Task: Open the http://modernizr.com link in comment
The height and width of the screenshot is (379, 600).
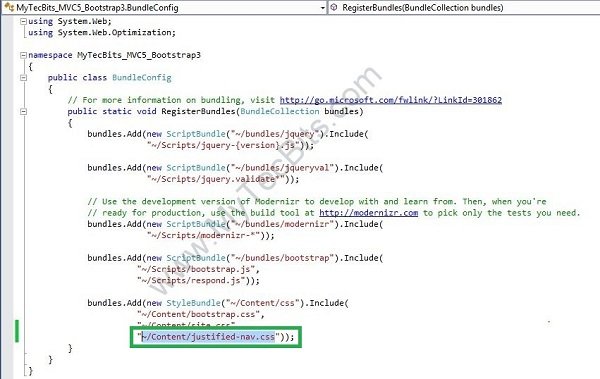Action: tap(368, 212)
